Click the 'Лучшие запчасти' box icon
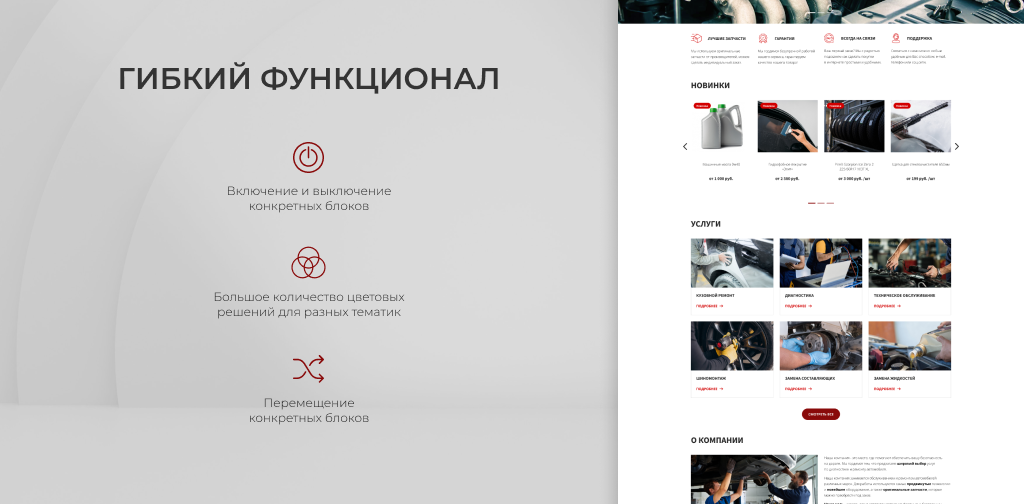 tap(695, 38)
